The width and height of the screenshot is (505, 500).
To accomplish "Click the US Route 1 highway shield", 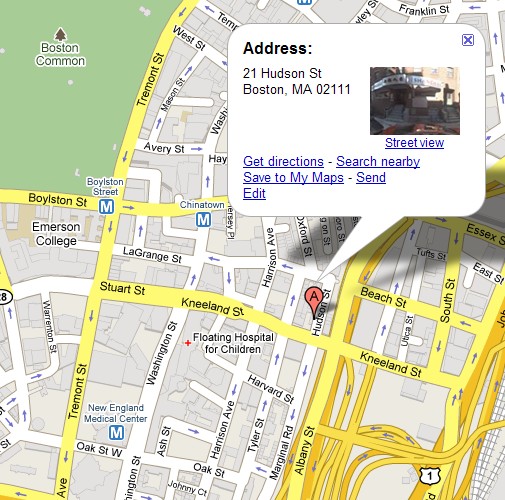I will point(430,476).
